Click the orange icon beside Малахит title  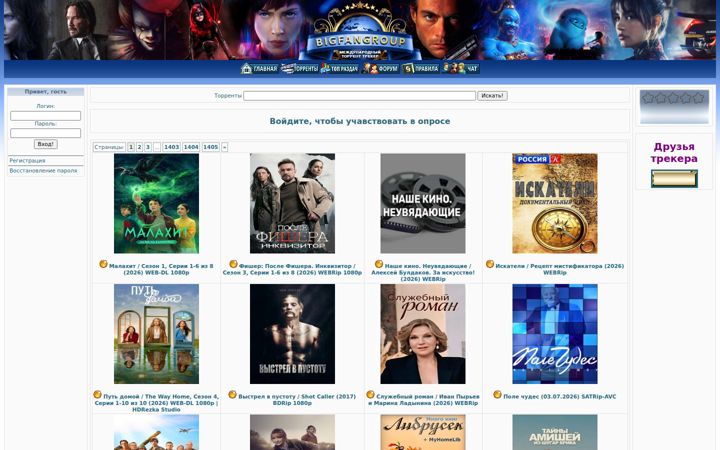(x=103, y=264)
